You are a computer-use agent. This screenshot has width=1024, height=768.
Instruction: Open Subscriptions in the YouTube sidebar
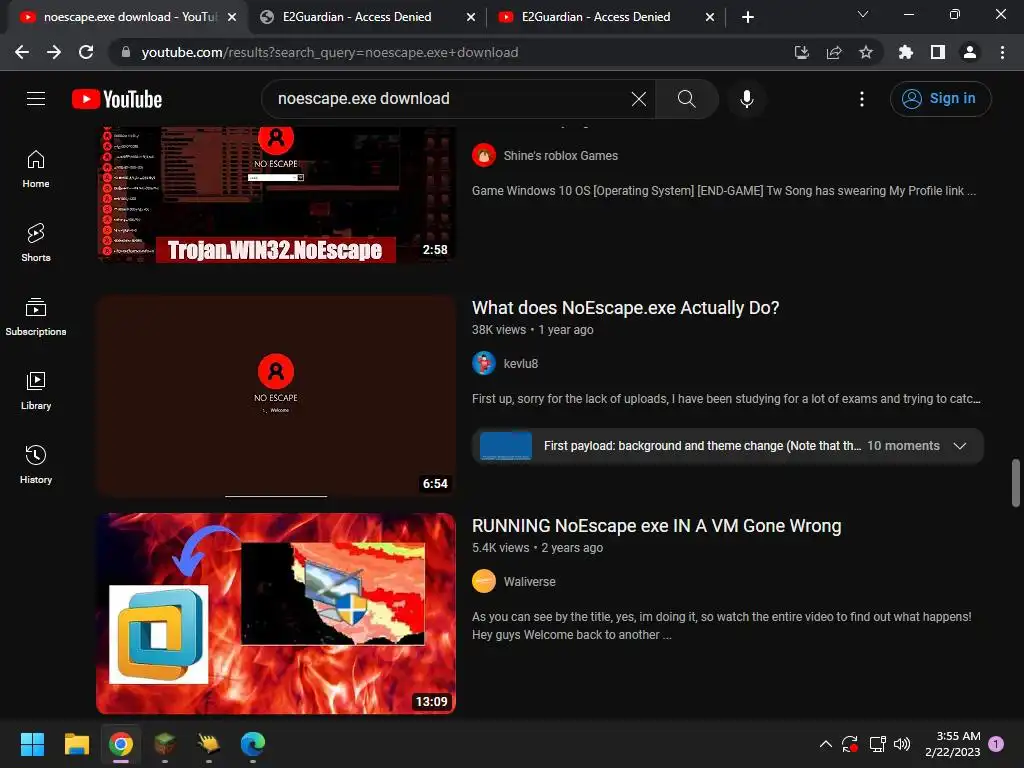pos(36,317)
